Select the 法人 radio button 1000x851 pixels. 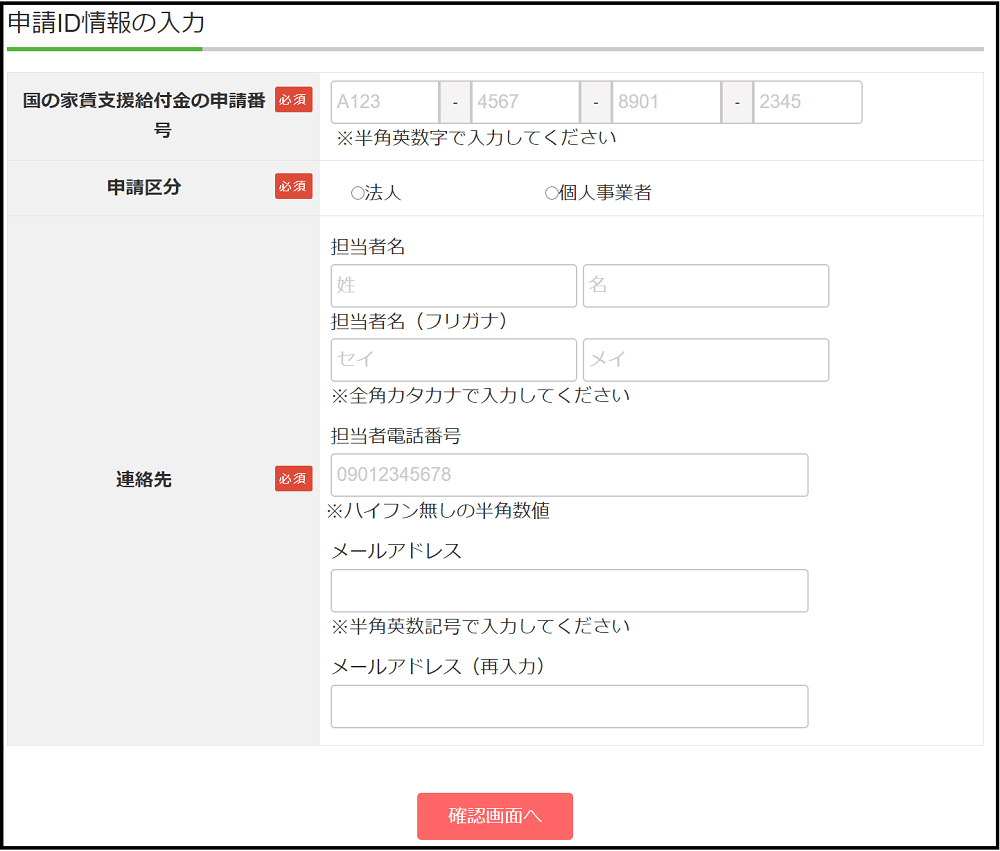(357, 193)
